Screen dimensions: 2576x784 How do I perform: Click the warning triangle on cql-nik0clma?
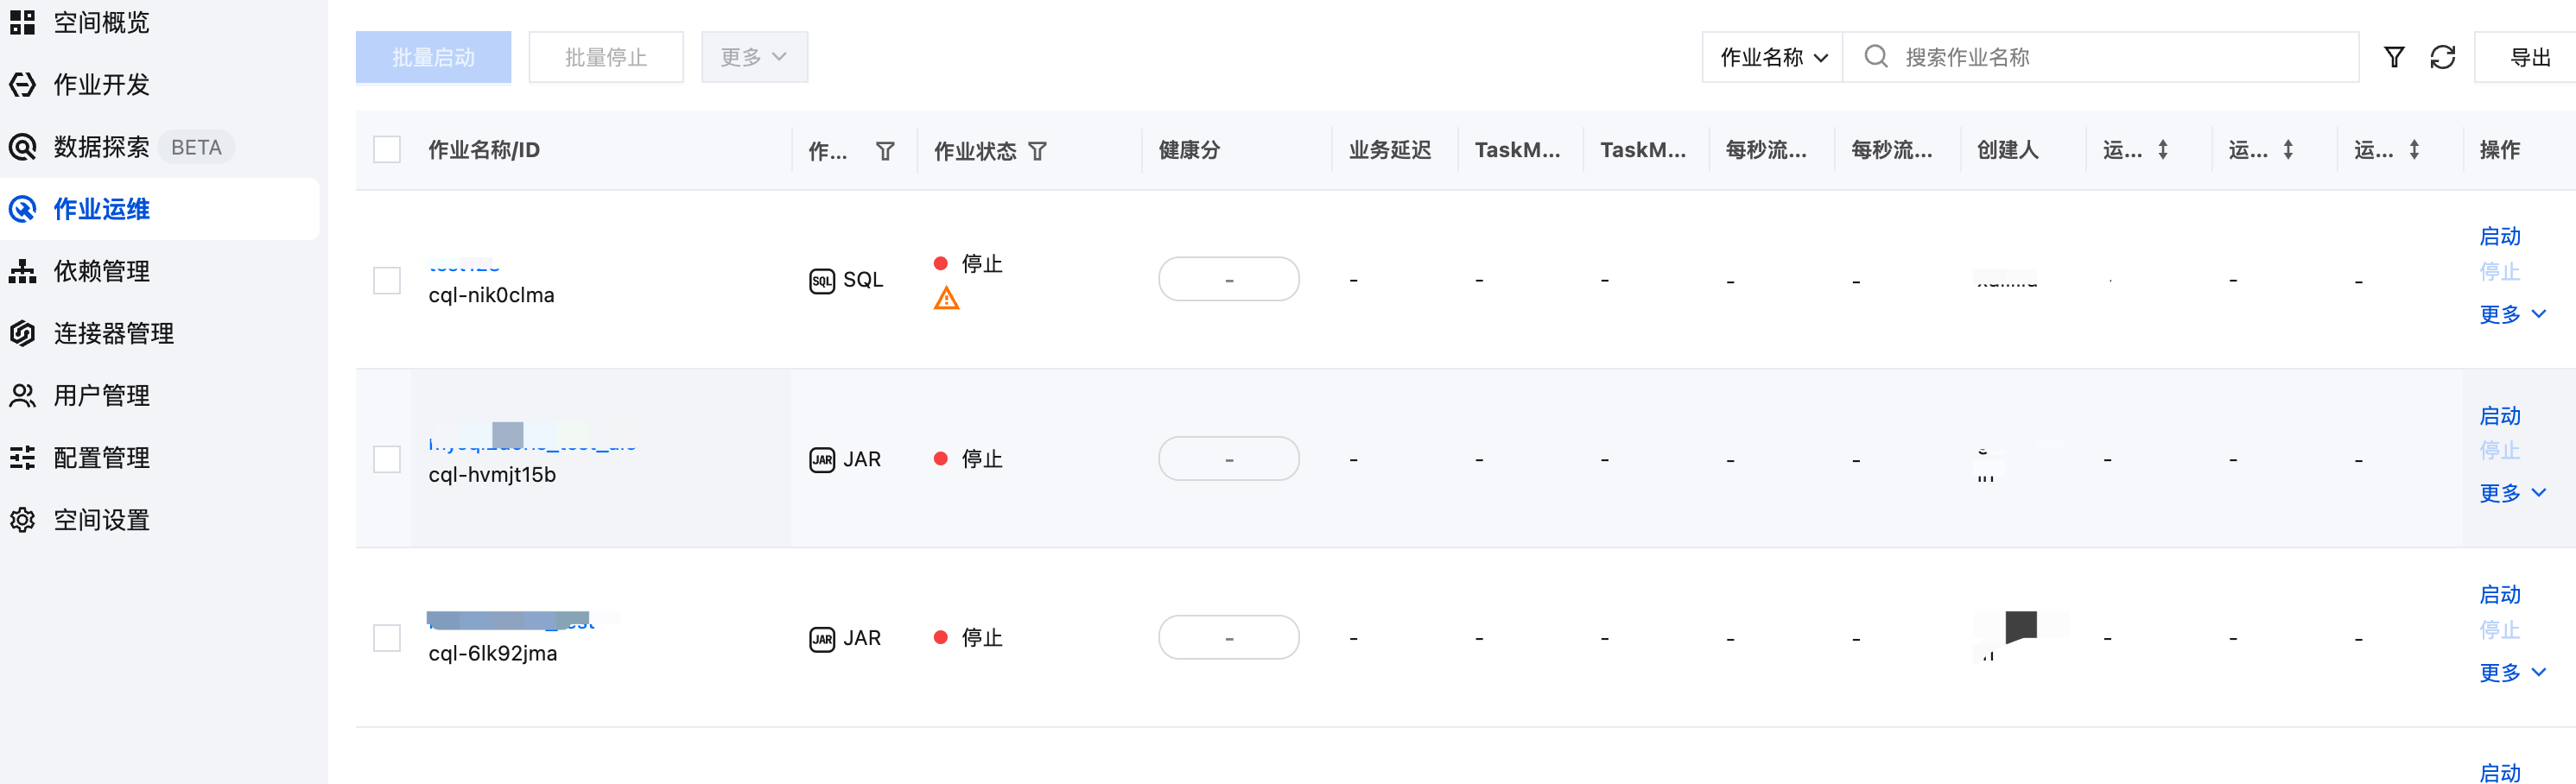946,298
